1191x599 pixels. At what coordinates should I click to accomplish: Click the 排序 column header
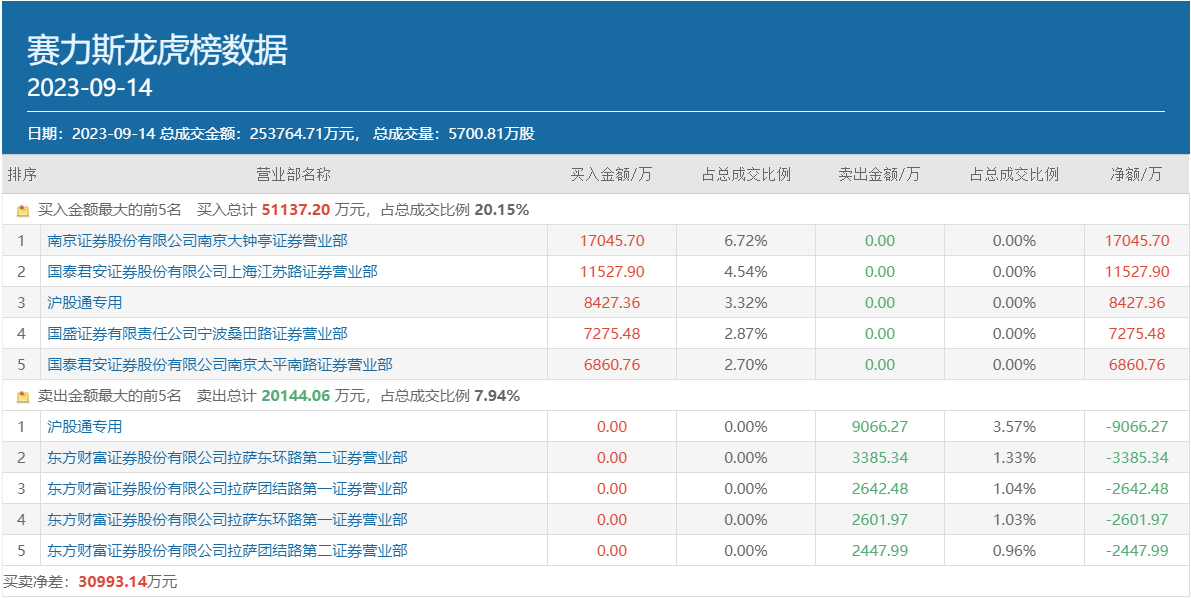coord(22,174)
